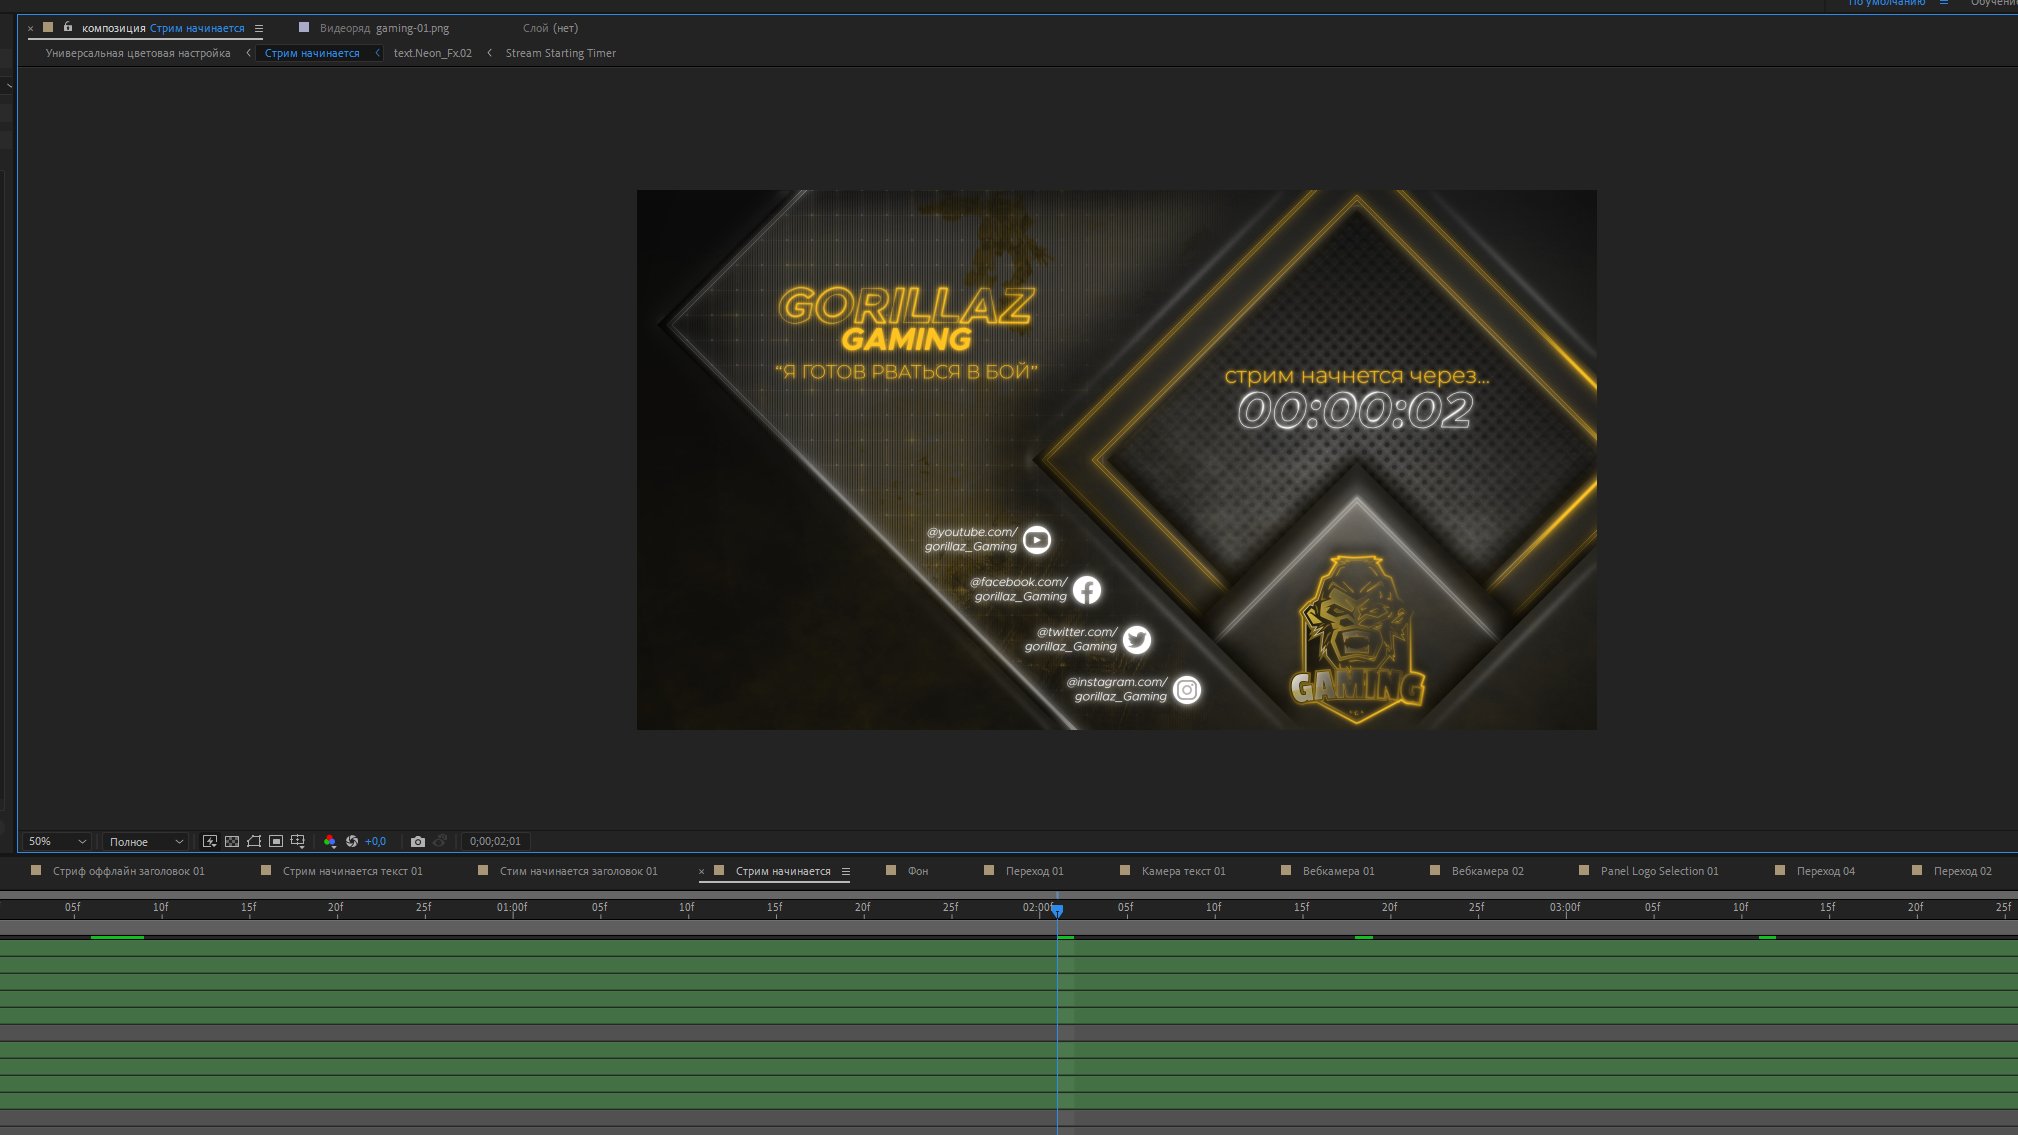Adjust the +0,0 exposure value
Screen dimensions: 2018x1135
[x=376, y=842]
